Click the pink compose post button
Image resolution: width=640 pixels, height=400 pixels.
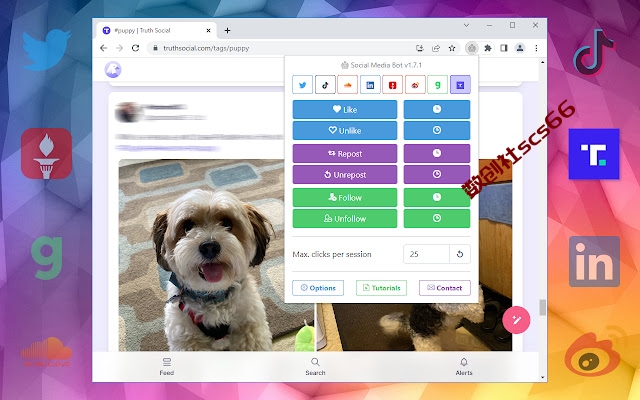(516, 320)
